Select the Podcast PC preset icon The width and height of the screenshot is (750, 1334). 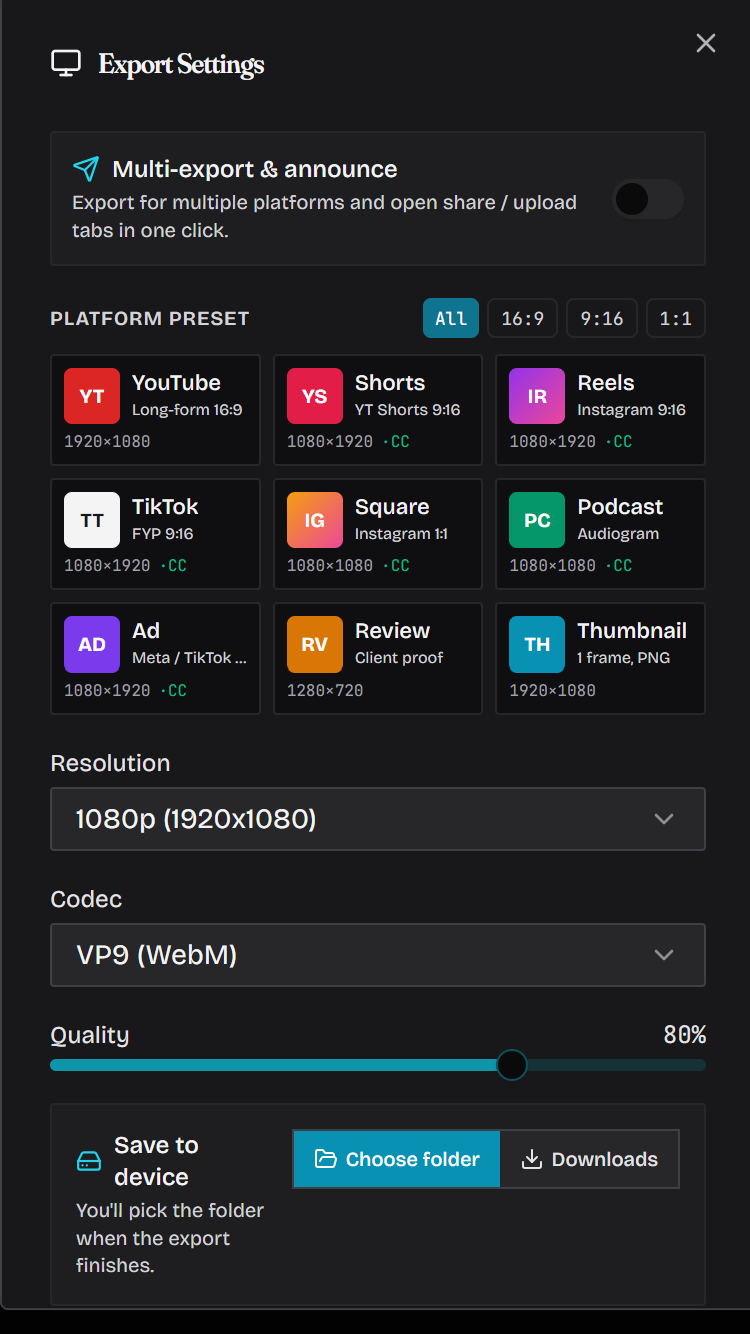pos(537,520)
